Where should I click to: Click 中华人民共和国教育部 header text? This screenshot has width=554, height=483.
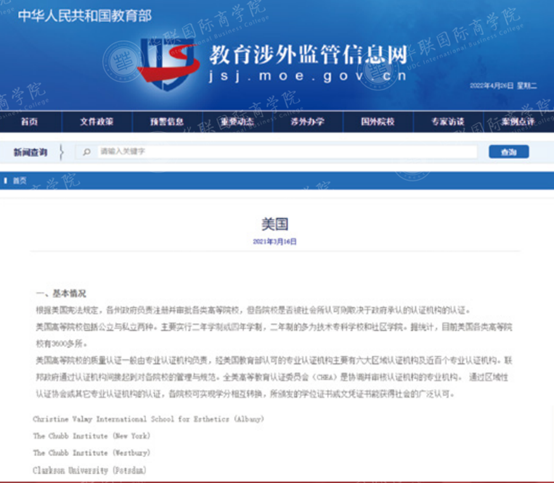(85, 16)
